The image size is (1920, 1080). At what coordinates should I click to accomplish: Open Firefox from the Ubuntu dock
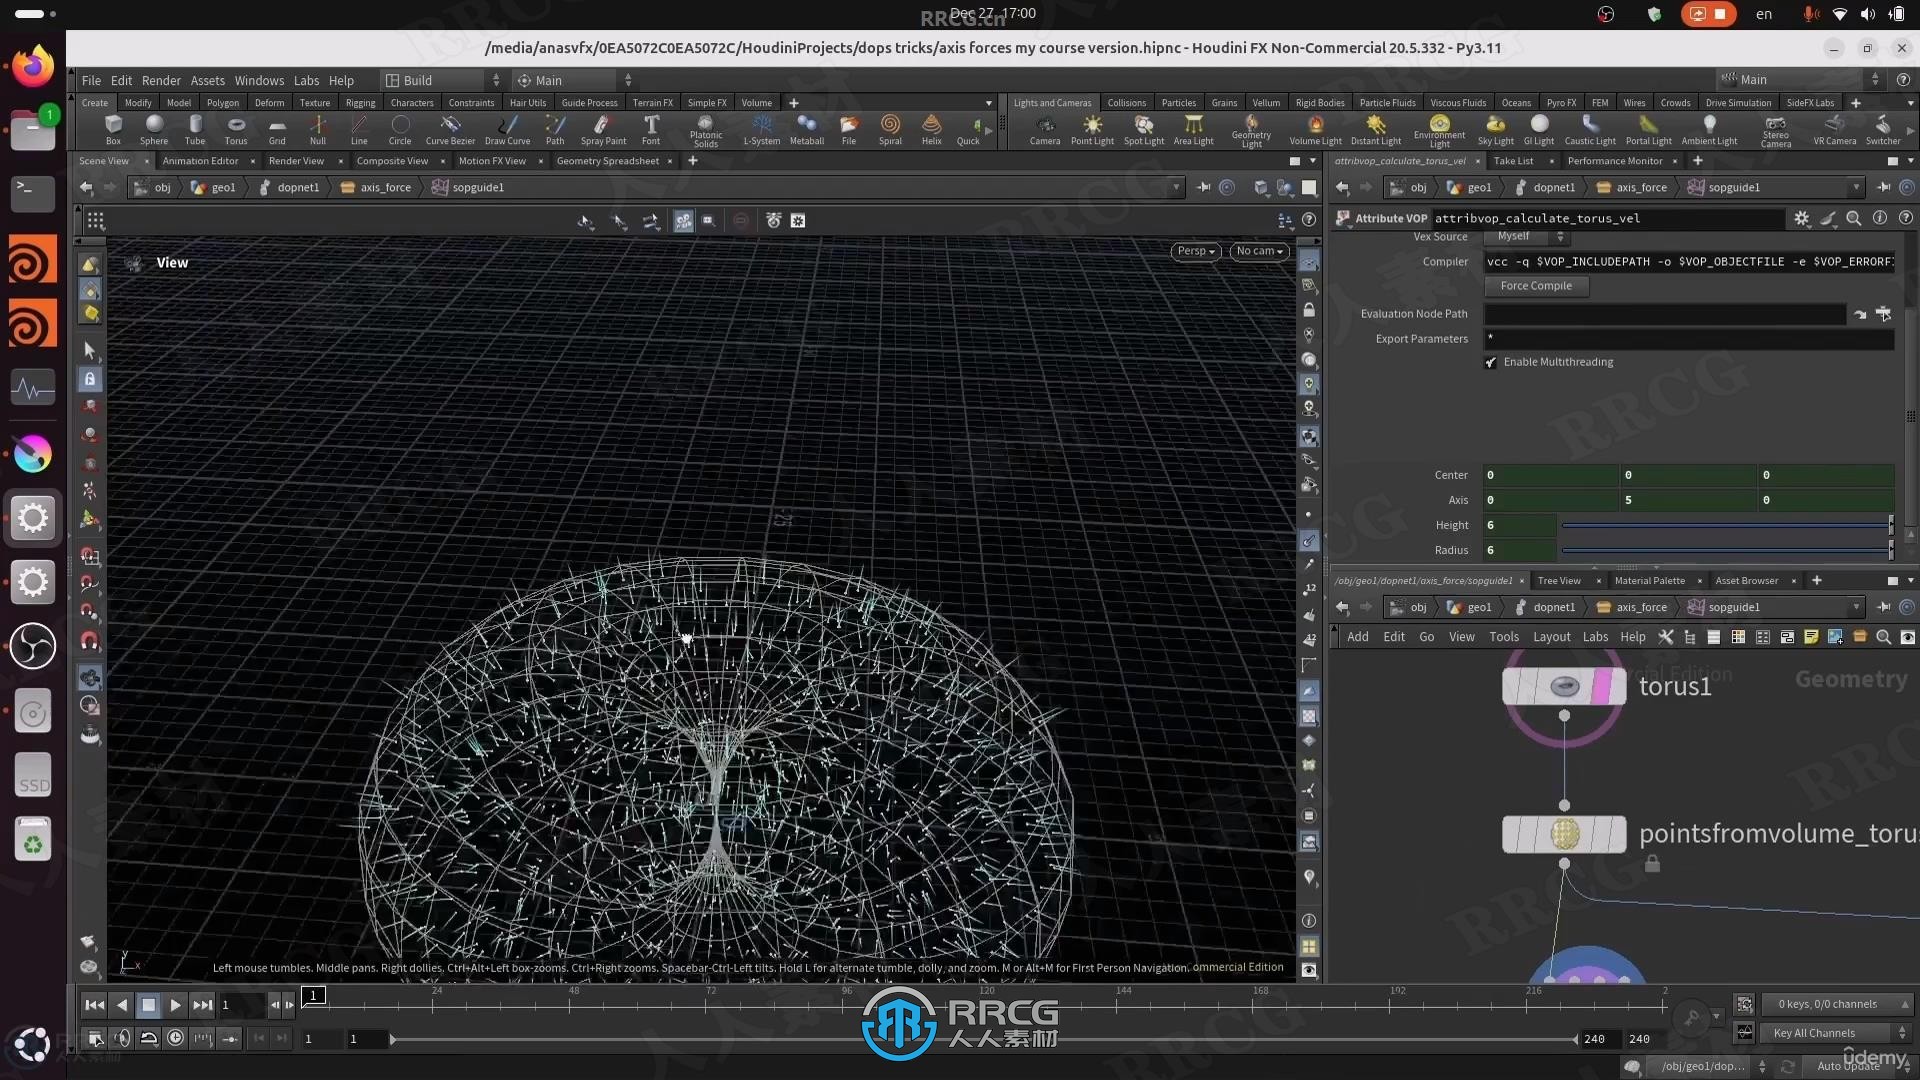(x=33, y=66)
